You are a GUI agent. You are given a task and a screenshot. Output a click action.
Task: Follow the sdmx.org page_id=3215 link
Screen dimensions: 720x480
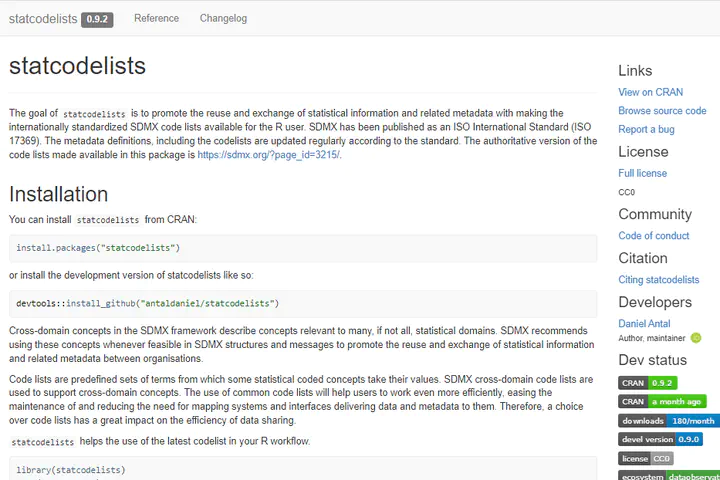268,155
